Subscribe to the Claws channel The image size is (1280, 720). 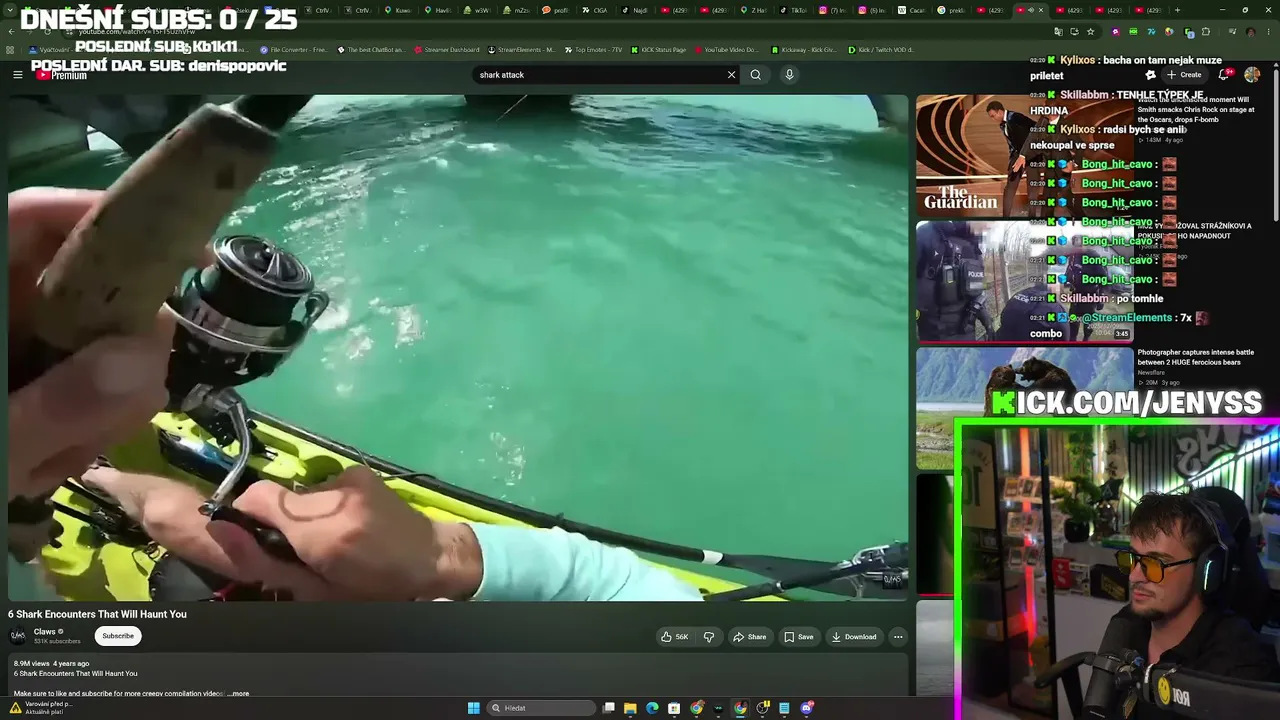118,636
